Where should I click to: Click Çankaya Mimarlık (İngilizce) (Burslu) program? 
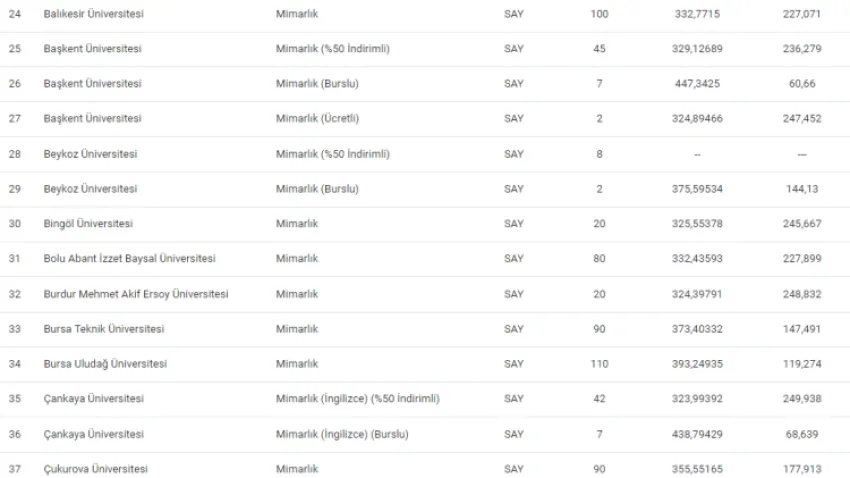click(342, 434)
